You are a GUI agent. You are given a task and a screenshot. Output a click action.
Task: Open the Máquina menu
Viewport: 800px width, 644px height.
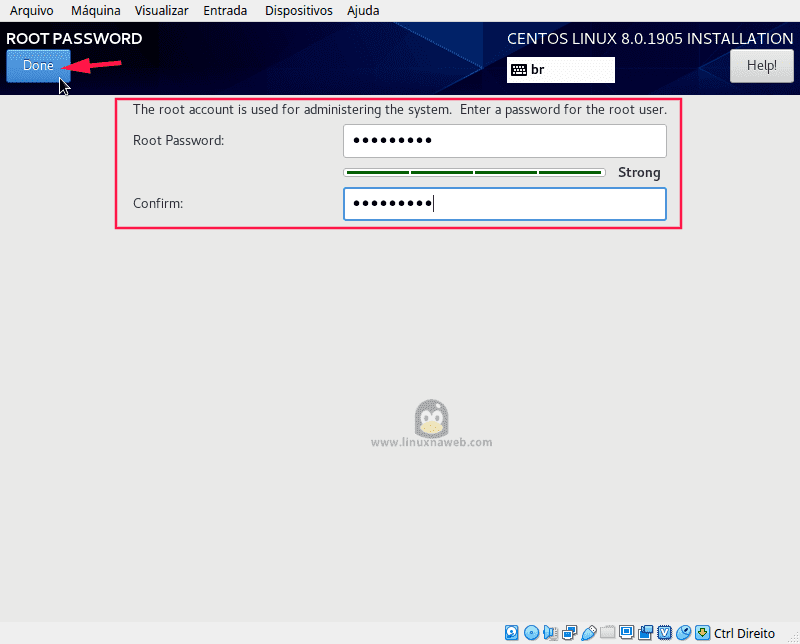(x=95, y=11)
